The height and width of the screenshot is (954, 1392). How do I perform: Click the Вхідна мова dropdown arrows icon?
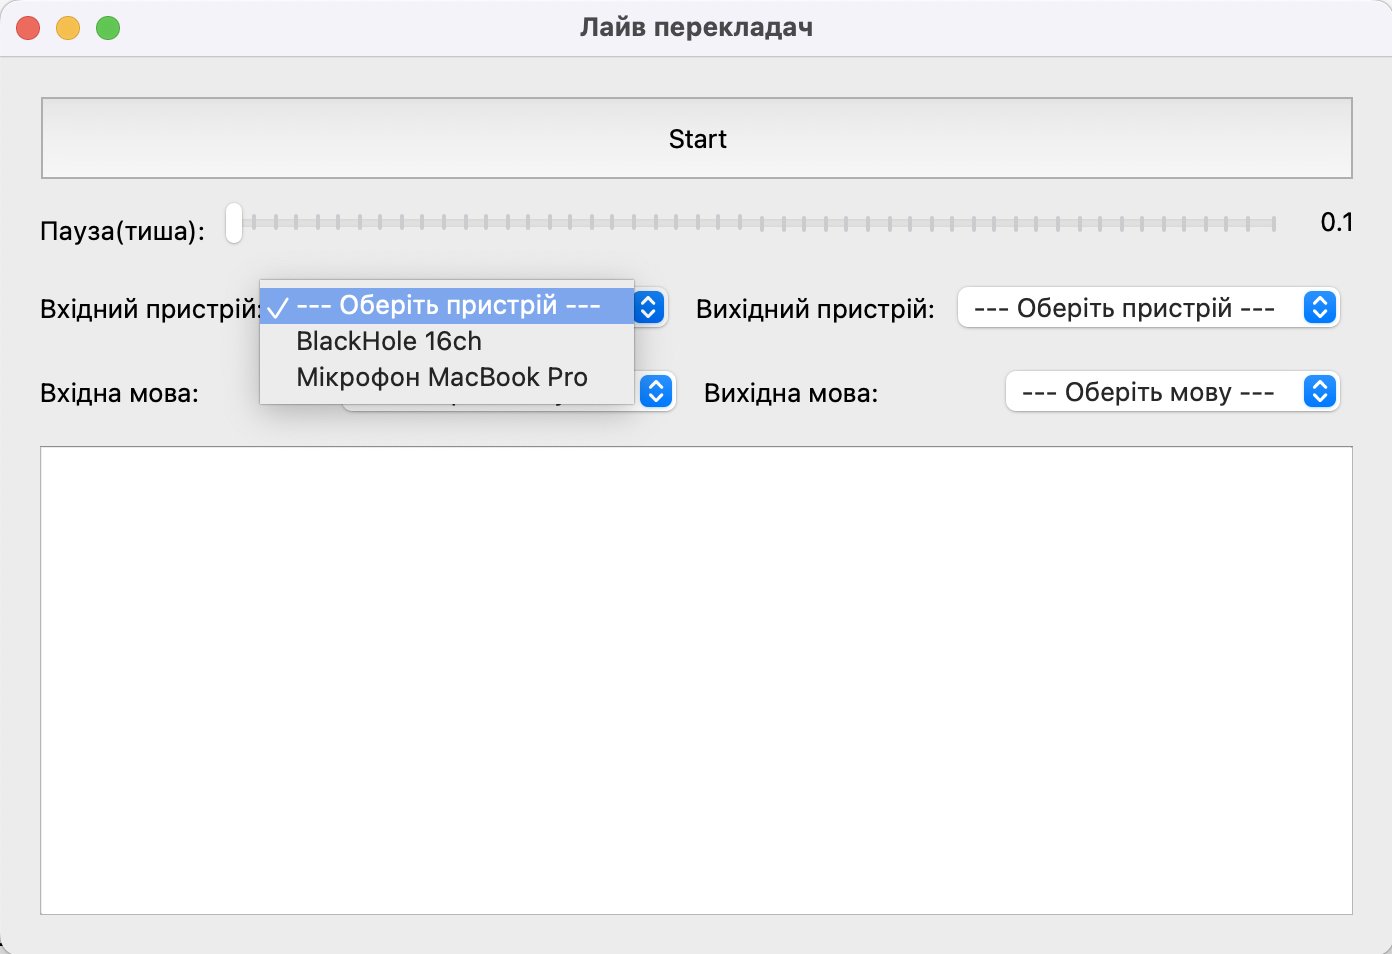[x=656, y=391]
